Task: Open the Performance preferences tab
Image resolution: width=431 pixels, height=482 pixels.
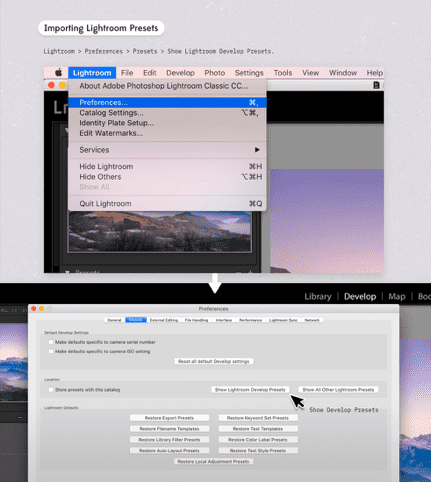Action: pyautogui.click(x=250, y=320)
